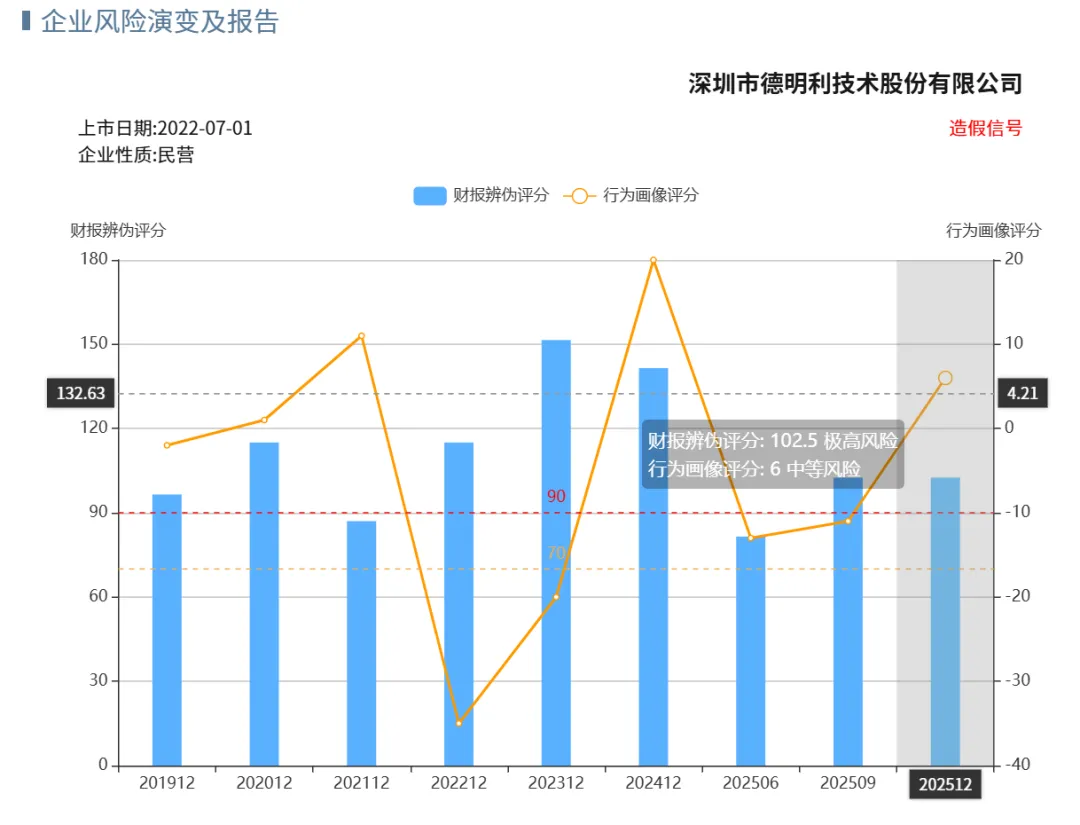The image size is (1080, 825).
Task: Click the left axis title 财报辨伪评分
Action: click(x=118, y=230)
